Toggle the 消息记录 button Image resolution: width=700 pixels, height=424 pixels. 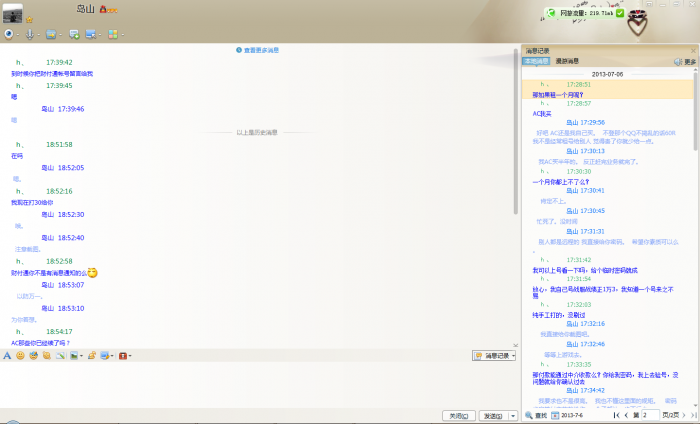(494, 356)
